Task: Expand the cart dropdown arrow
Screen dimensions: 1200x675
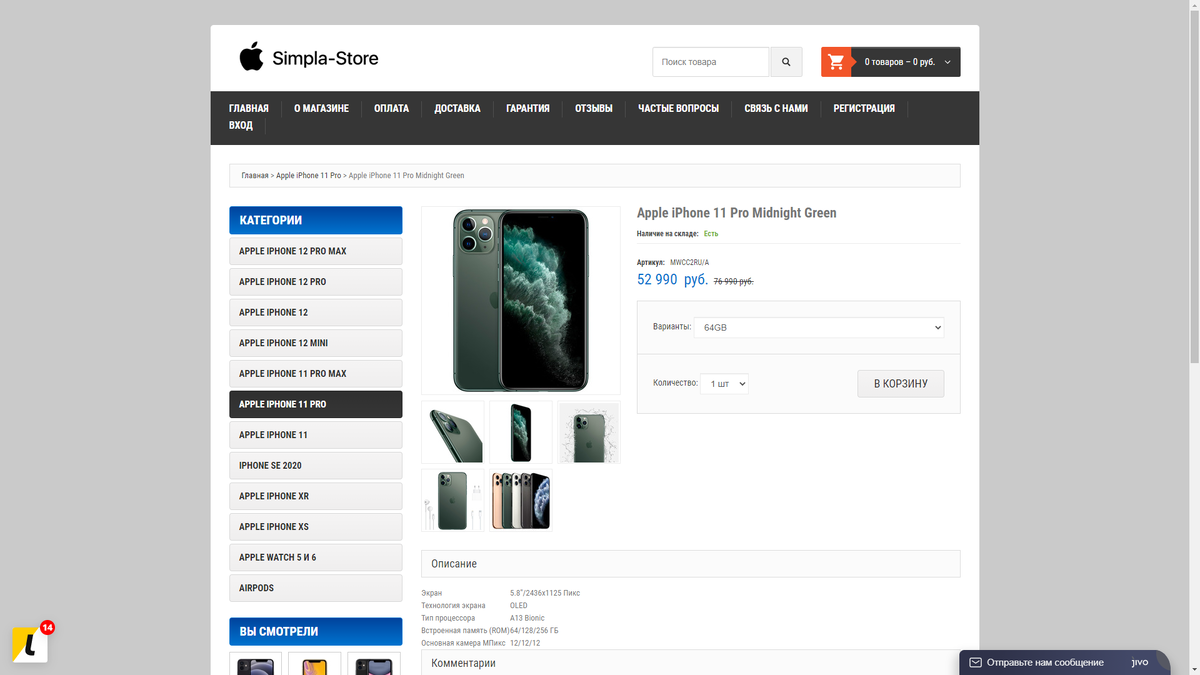Action: point(948,62)
